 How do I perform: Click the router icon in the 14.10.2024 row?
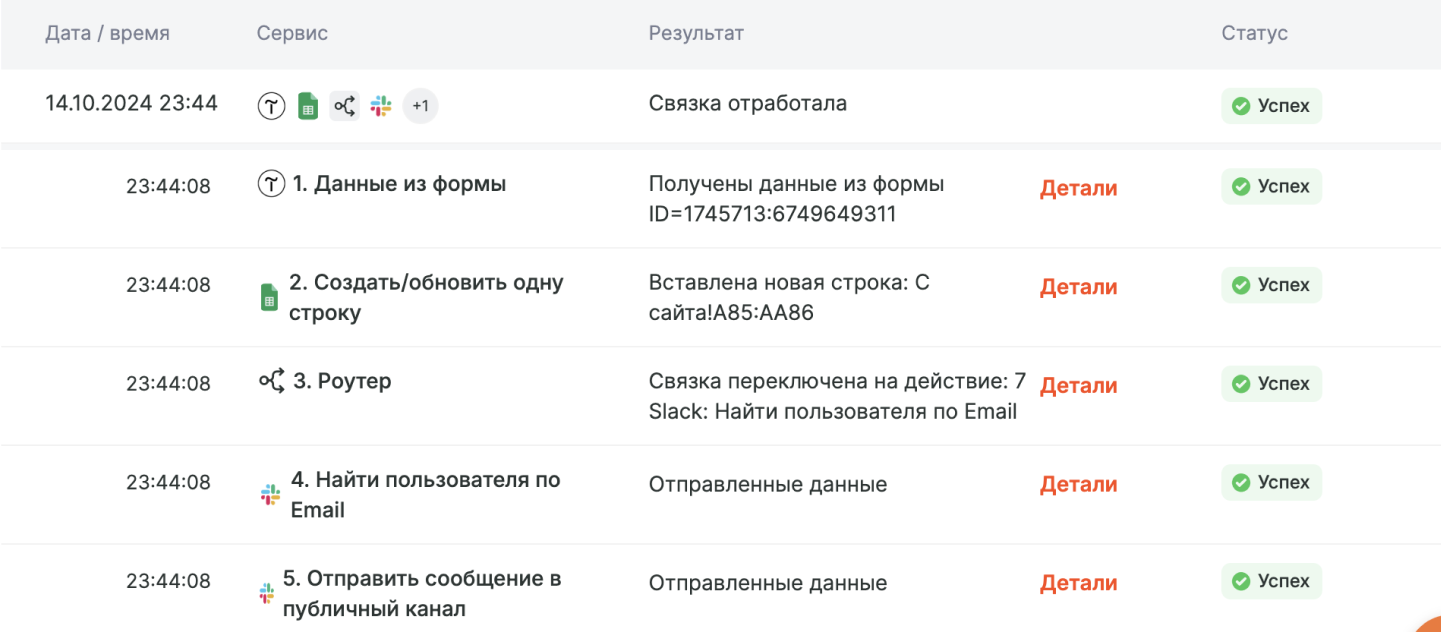click(x=344, y=105)
